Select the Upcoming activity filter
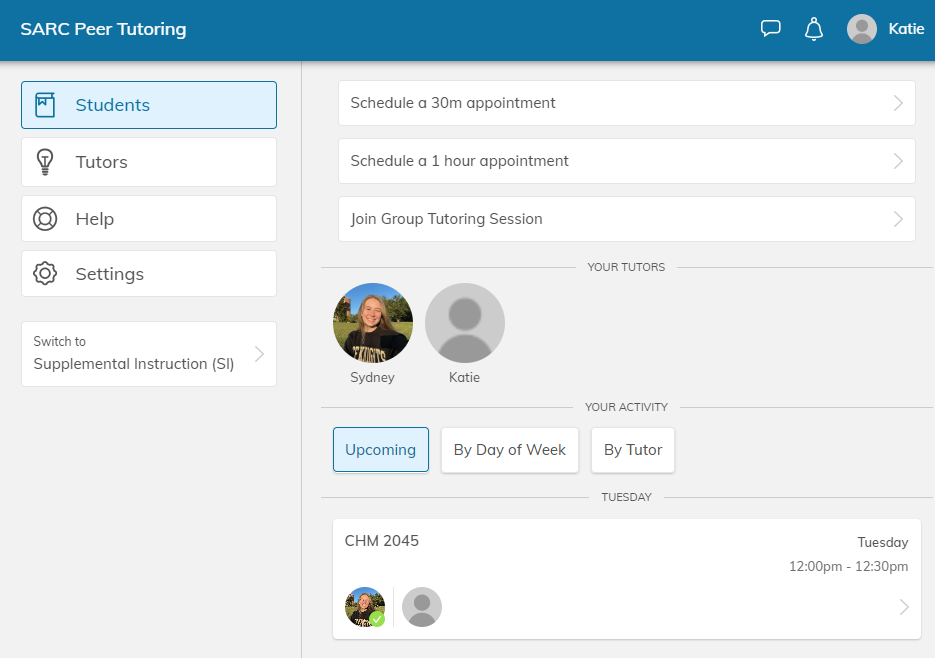Image resolution: width=935 pixels, height=658 pixels. (x=380, y=450)
